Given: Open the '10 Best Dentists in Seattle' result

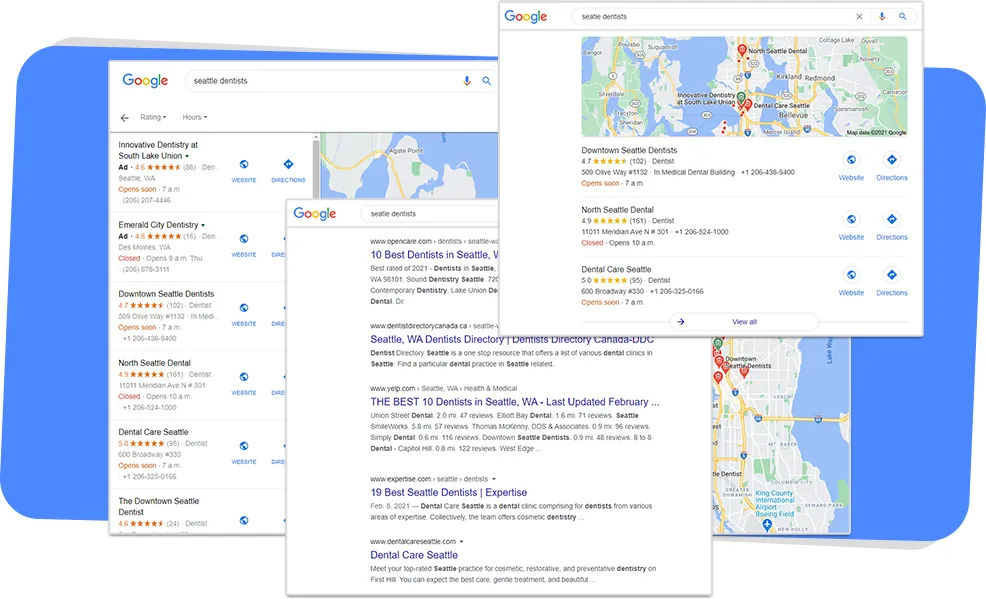Looking at the screenshot, I should coord(434,255).
